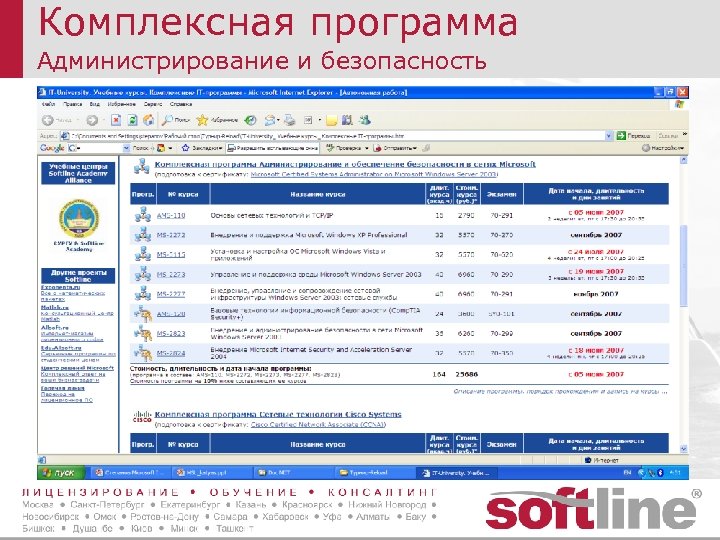Click the green Refresh page icon

pyautogui.click(x=132, y=120)
